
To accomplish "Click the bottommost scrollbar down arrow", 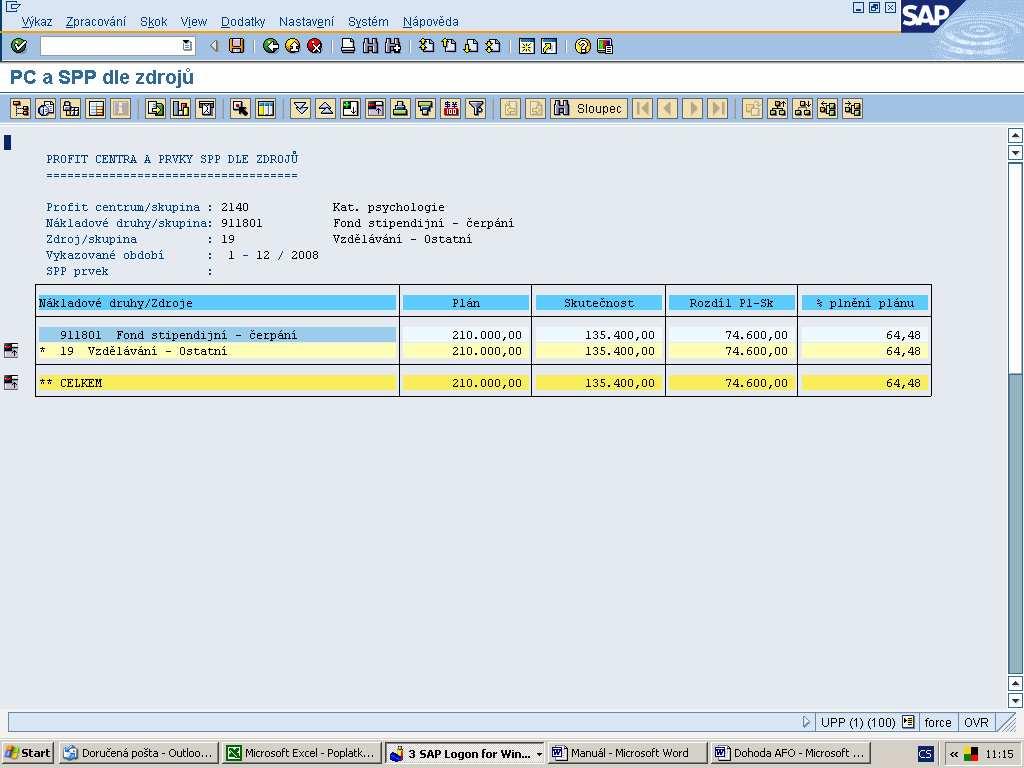I will [1015, 701].
